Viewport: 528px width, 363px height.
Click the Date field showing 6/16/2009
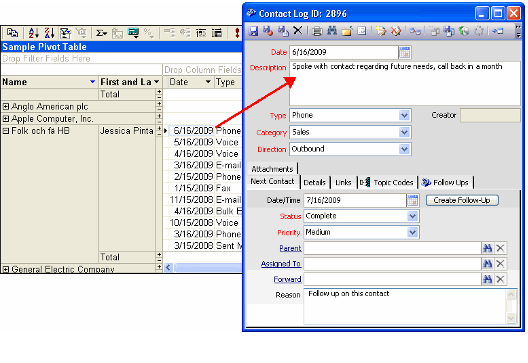tap(343, 53)
